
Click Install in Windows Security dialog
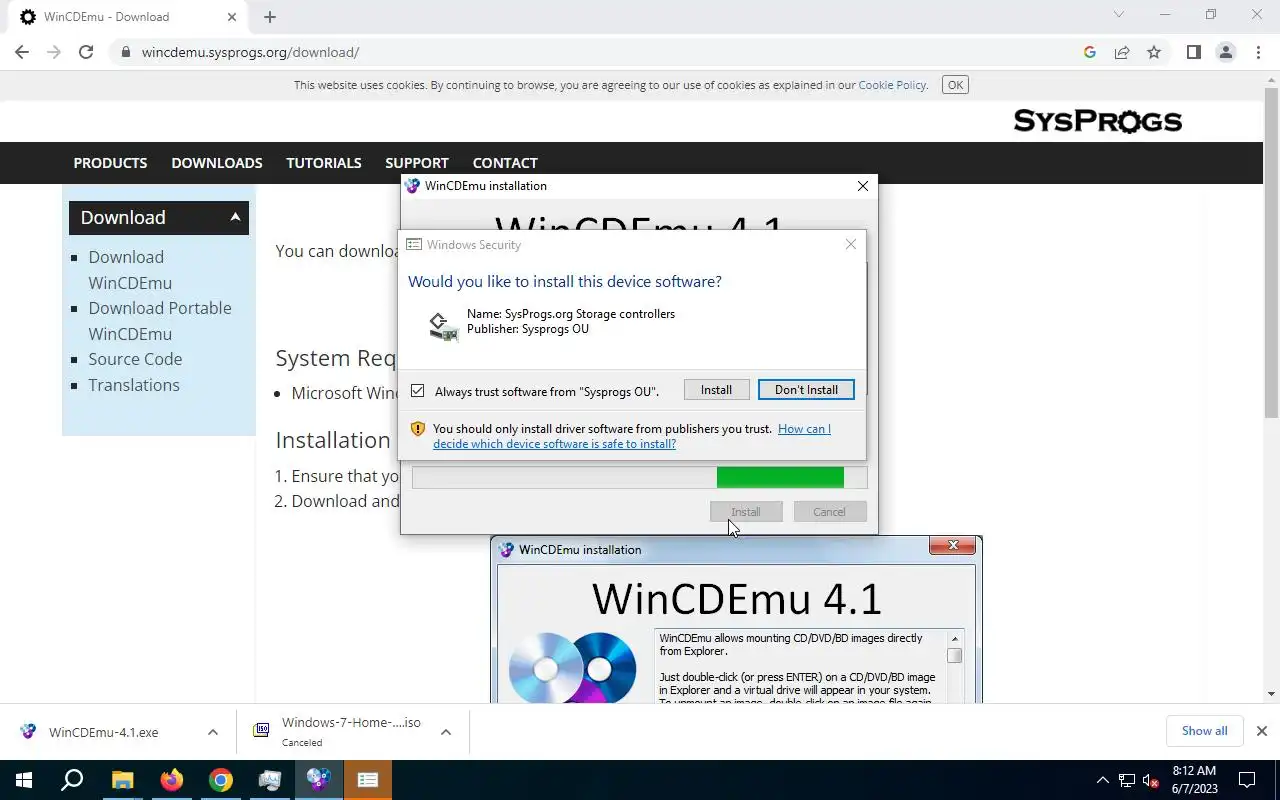click(x=716, y=390)
